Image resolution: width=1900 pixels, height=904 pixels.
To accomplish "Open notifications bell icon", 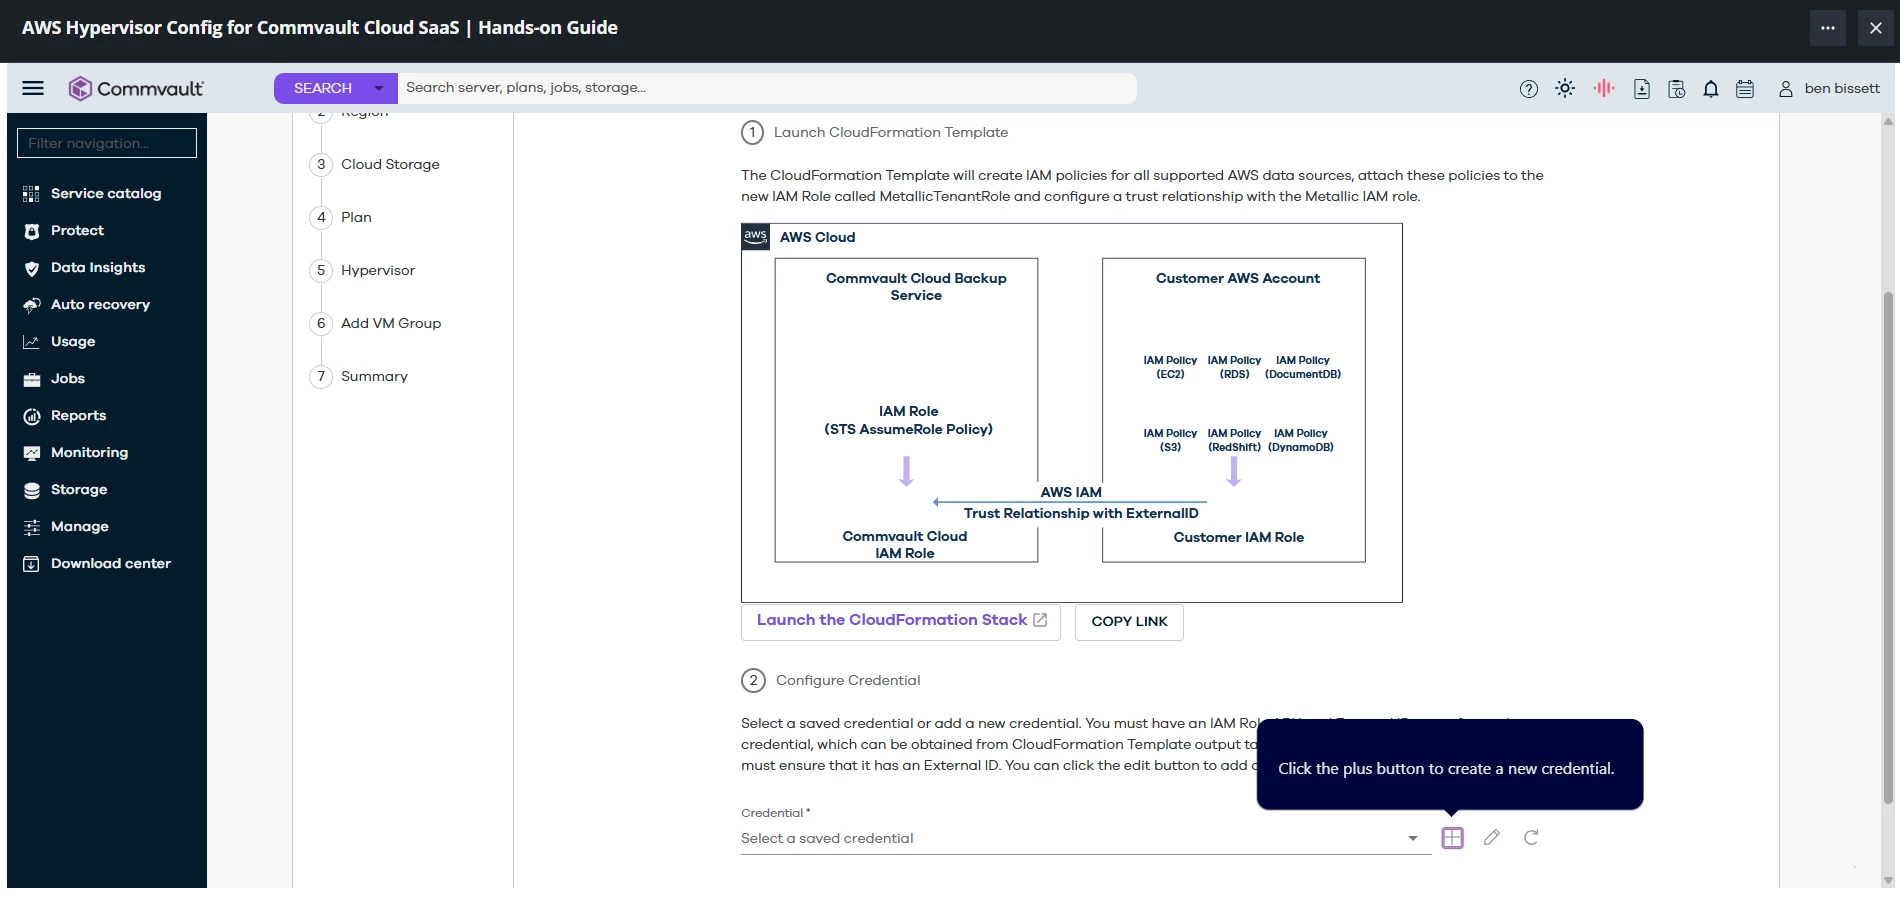I will pos(1711,89).
